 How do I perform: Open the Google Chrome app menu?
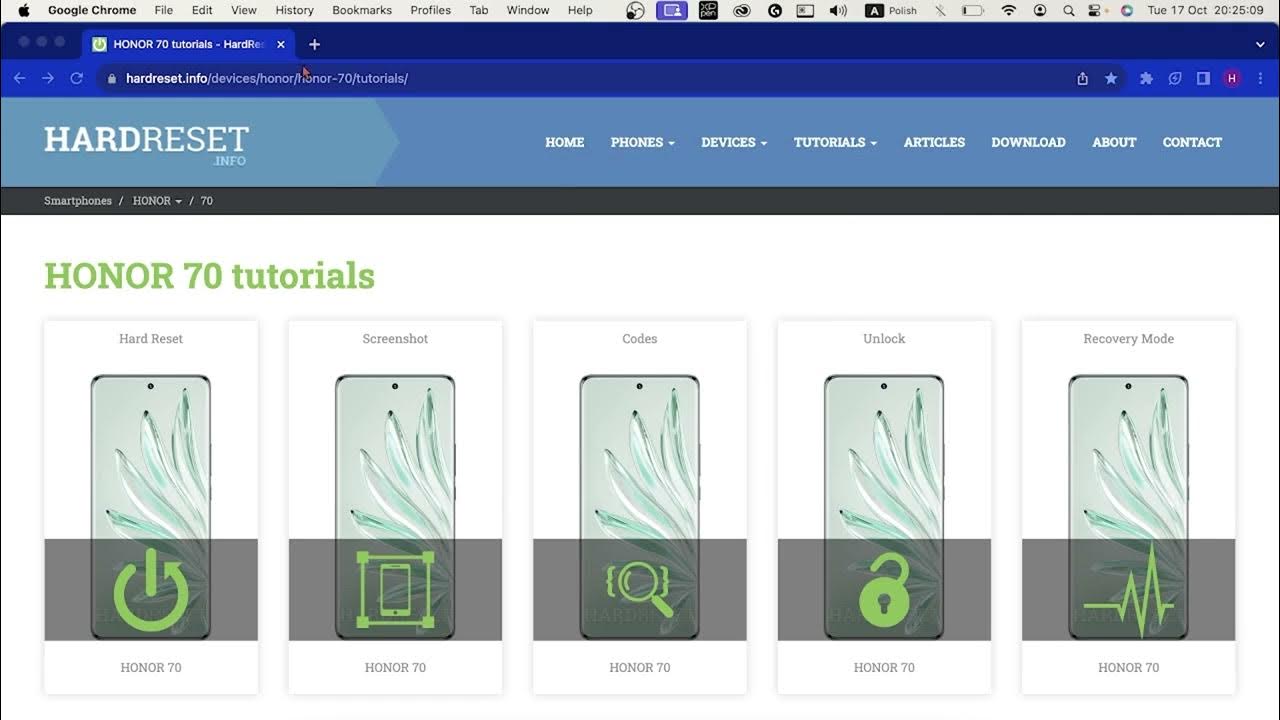click(92, 10)
